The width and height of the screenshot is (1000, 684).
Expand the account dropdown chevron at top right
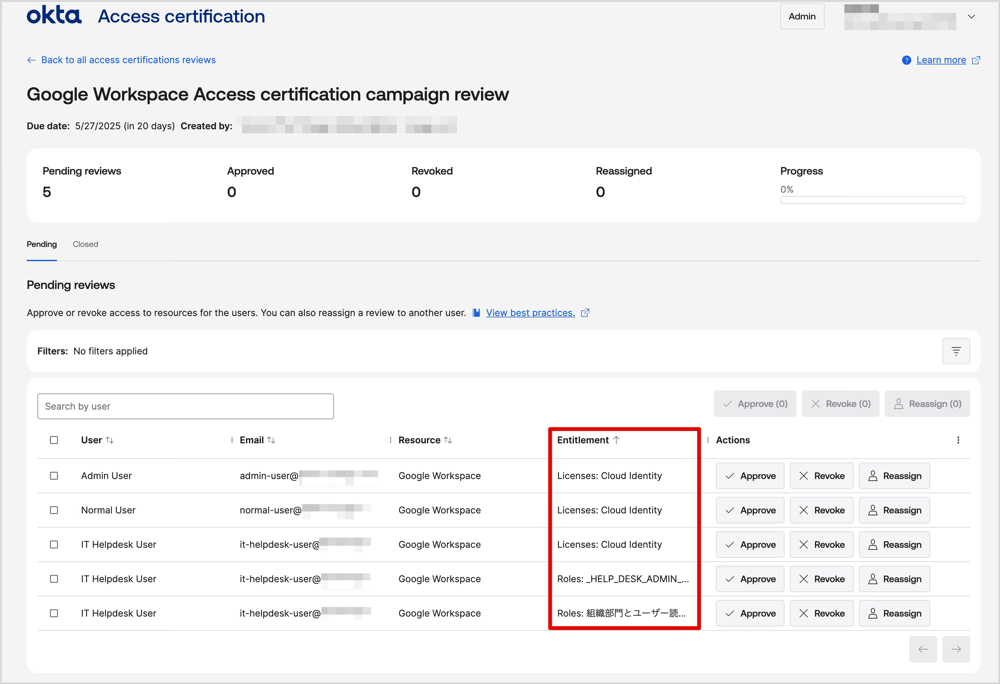pos(971,17)
